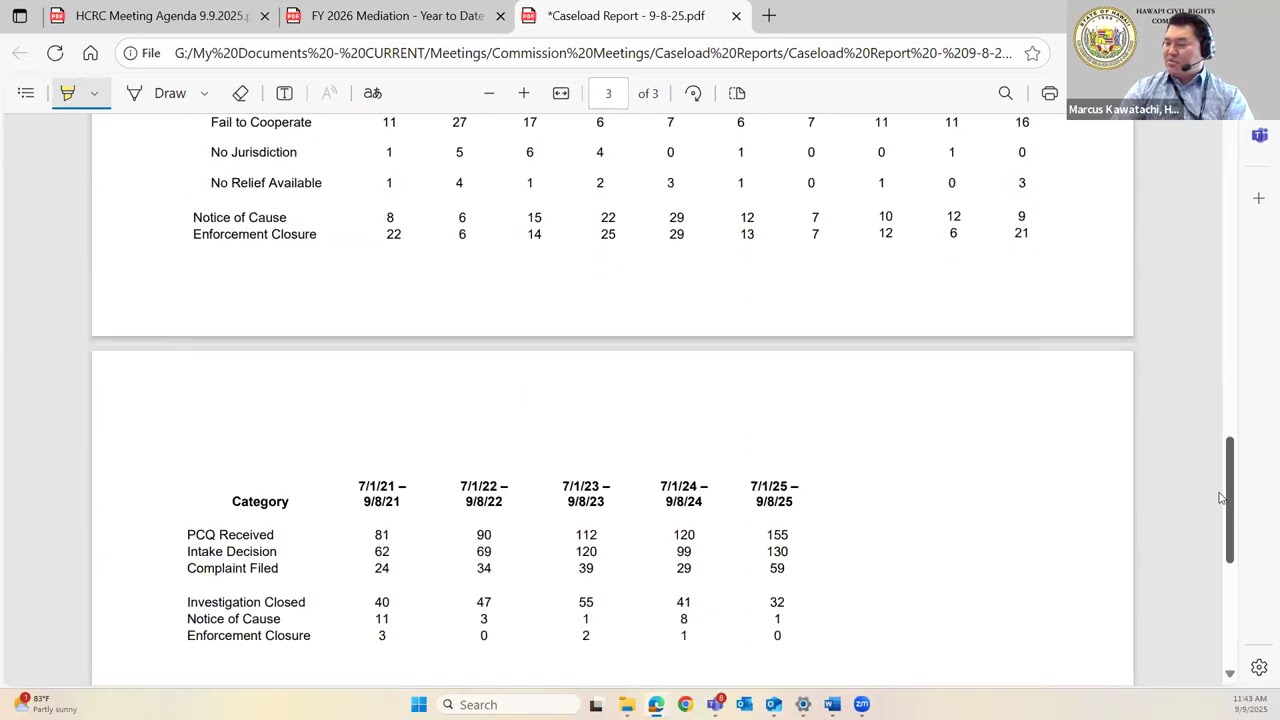
Task: Click the vertical scrollbar thumb
Action: coord(1230,500)
